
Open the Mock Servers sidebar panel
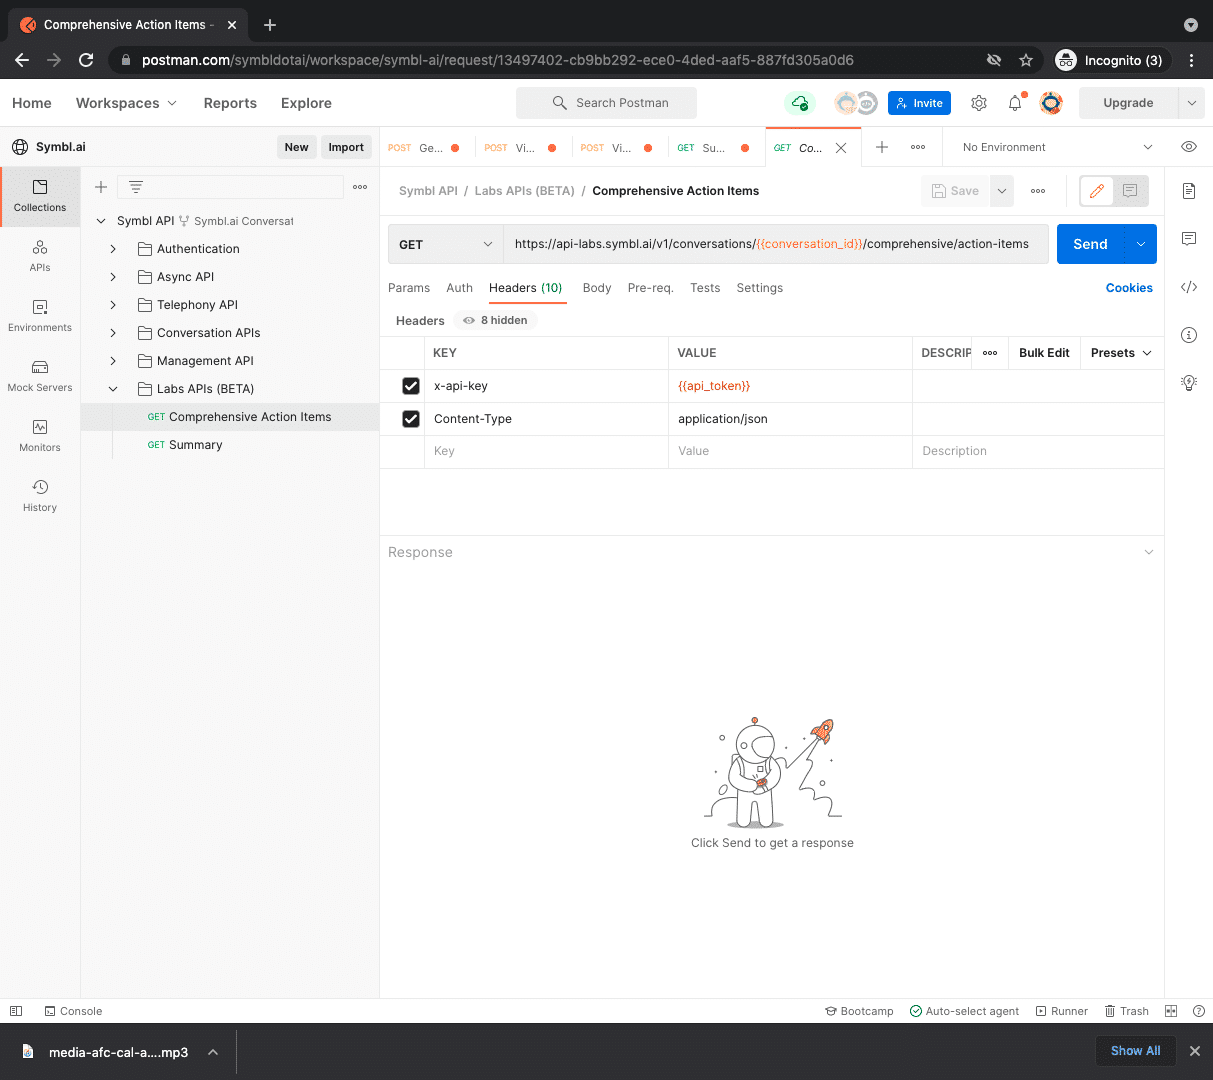[x=40, y=375]
